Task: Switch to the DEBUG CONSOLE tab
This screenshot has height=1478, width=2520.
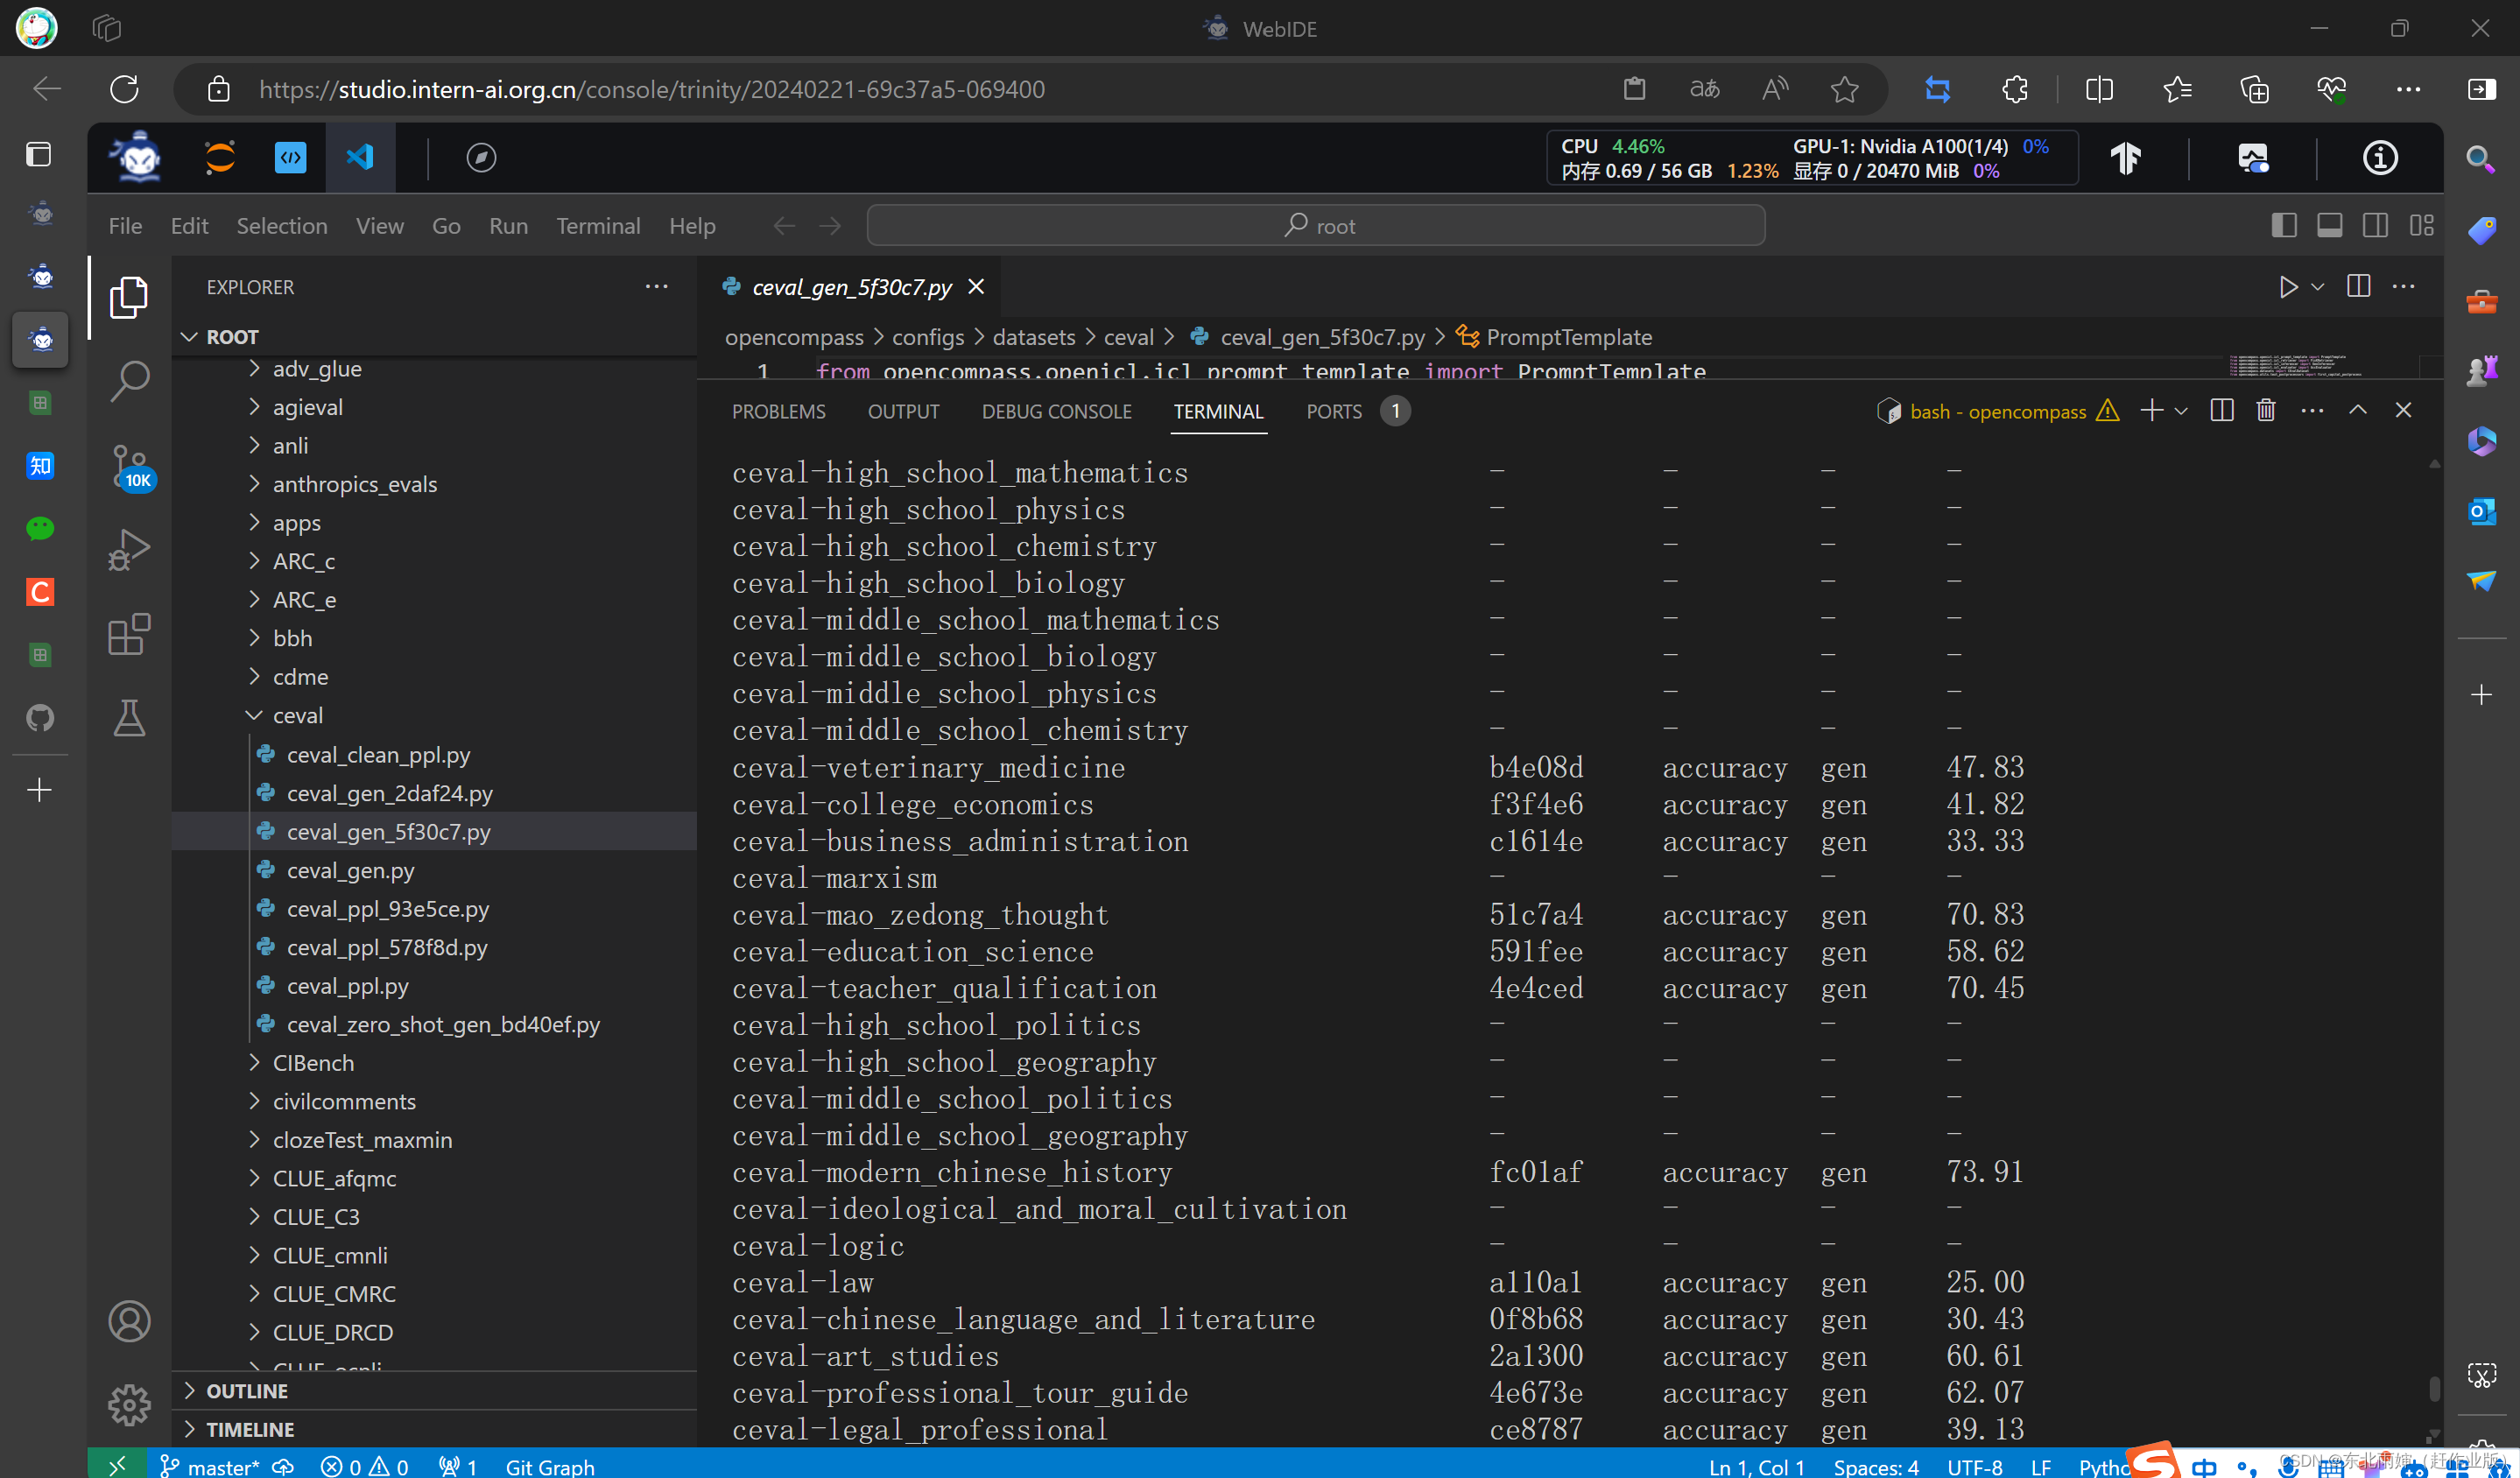Action: [x=1056, y=412]
